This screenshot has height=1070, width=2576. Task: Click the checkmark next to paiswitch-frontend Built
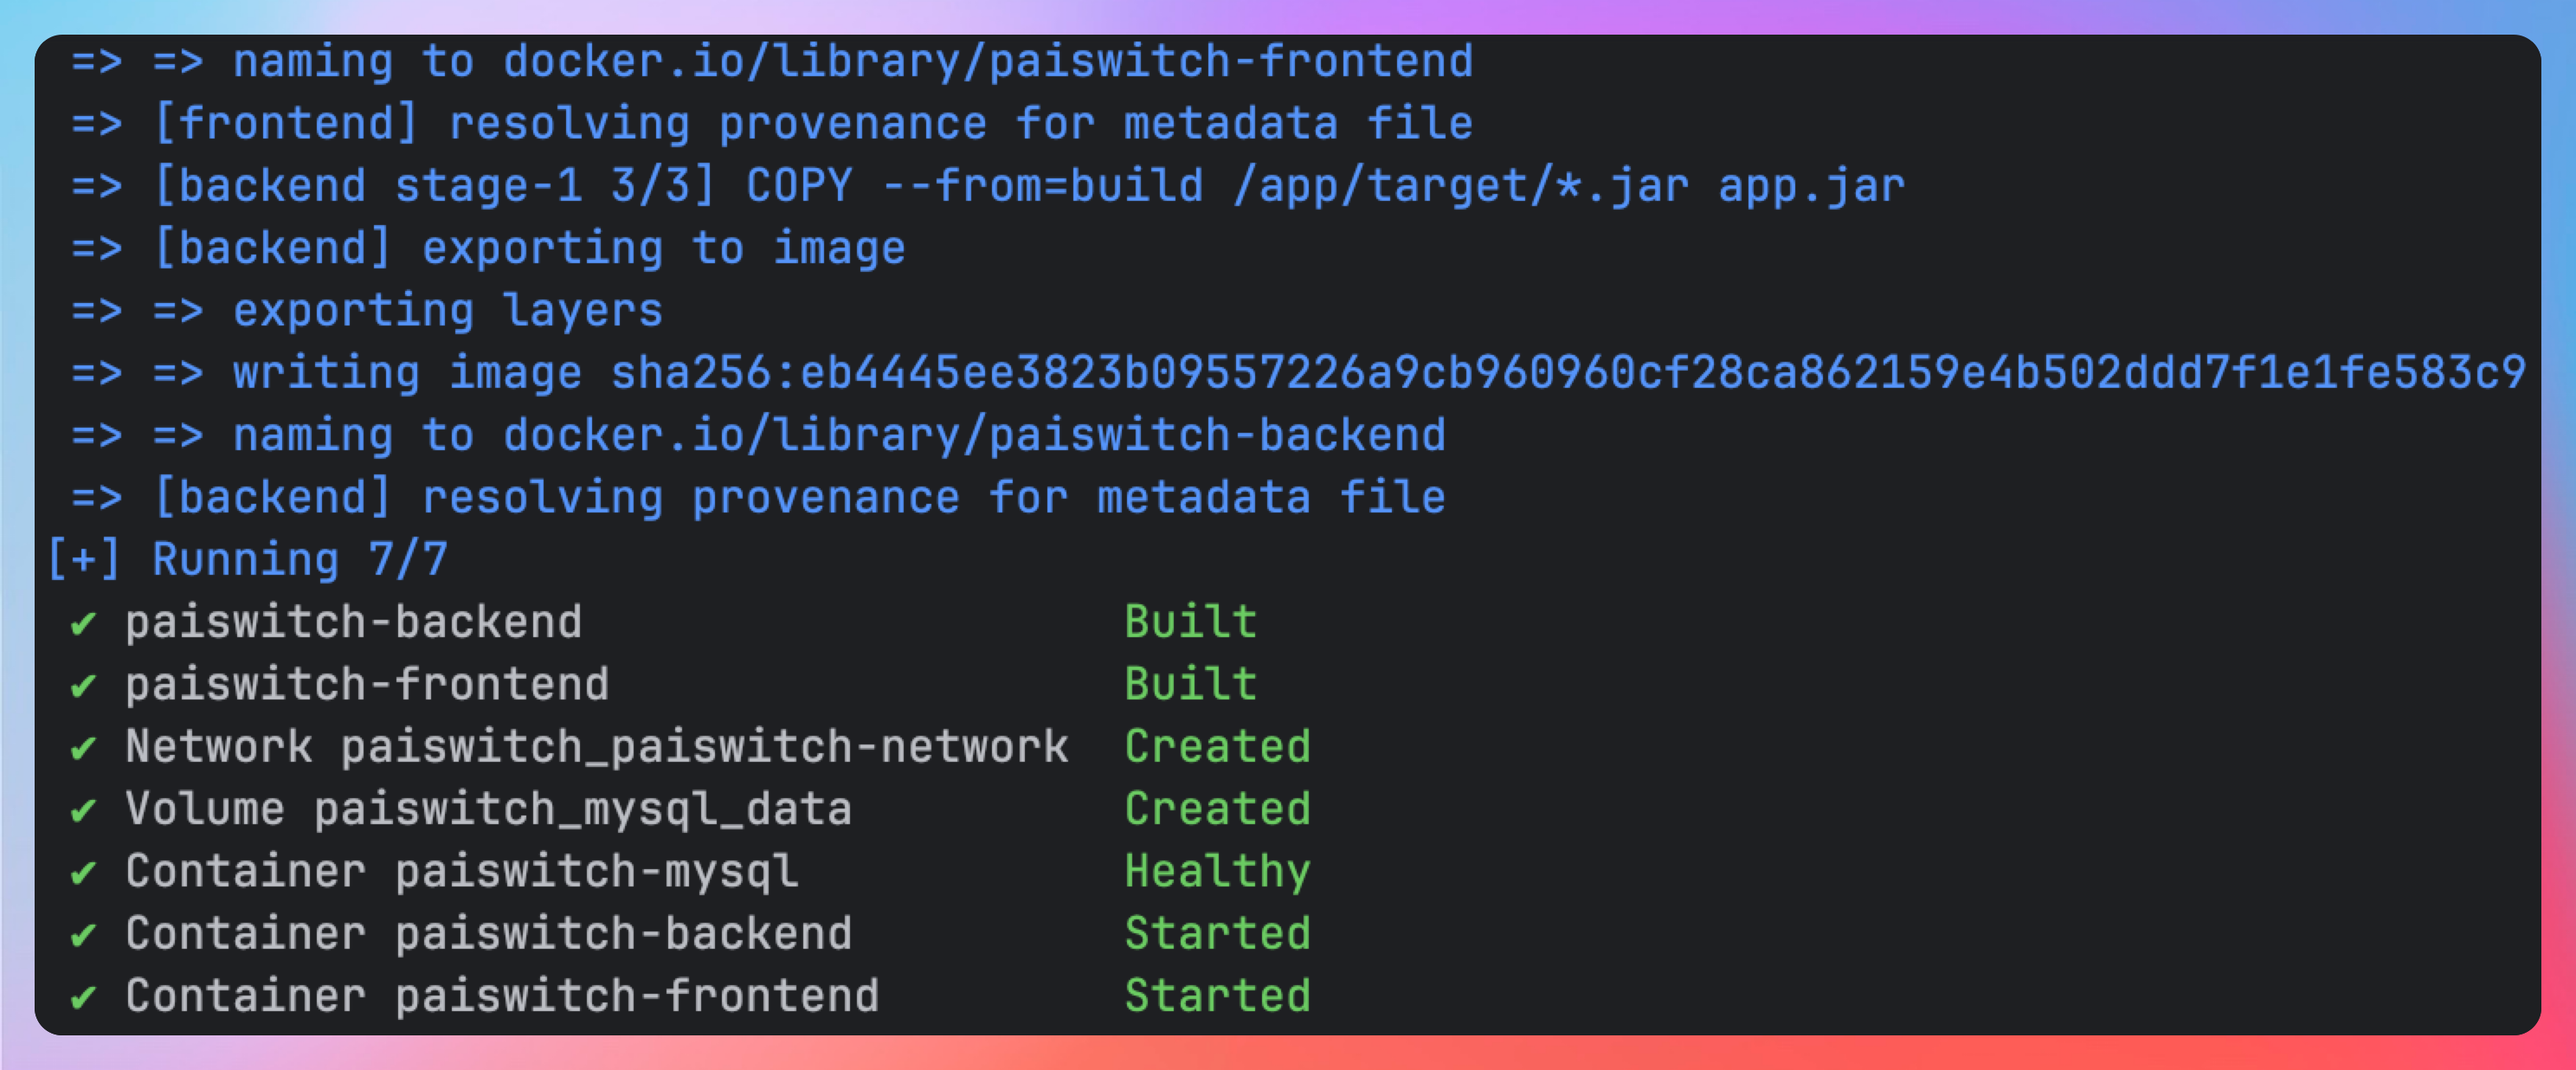(x=84, y=686)
